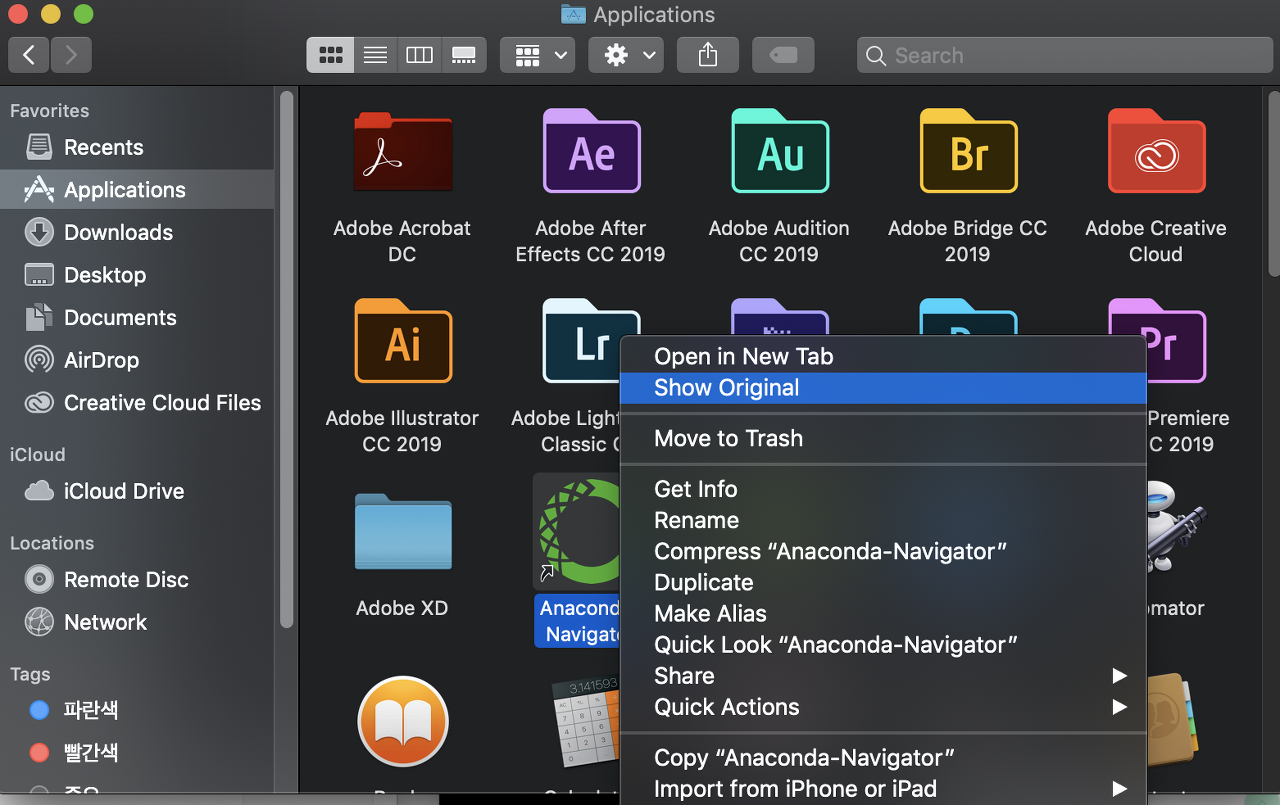Viewport: 1280px width, 805px height.
Task: Click the Applications window title
Action: click(x=654, y=14)
